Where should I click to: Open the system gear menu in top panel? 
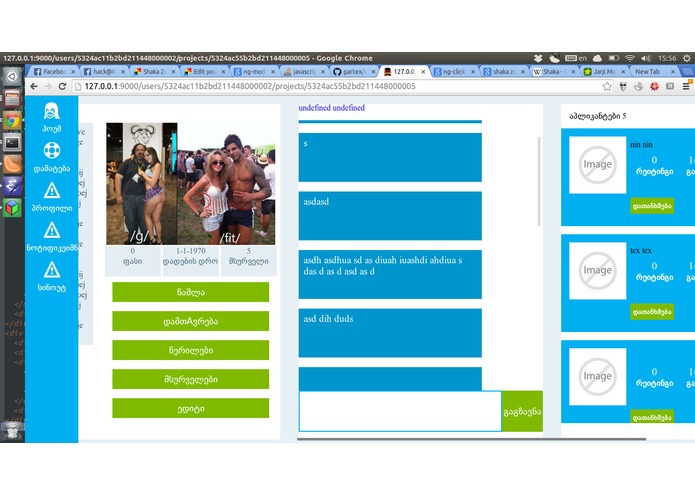(x=687, y=58)
